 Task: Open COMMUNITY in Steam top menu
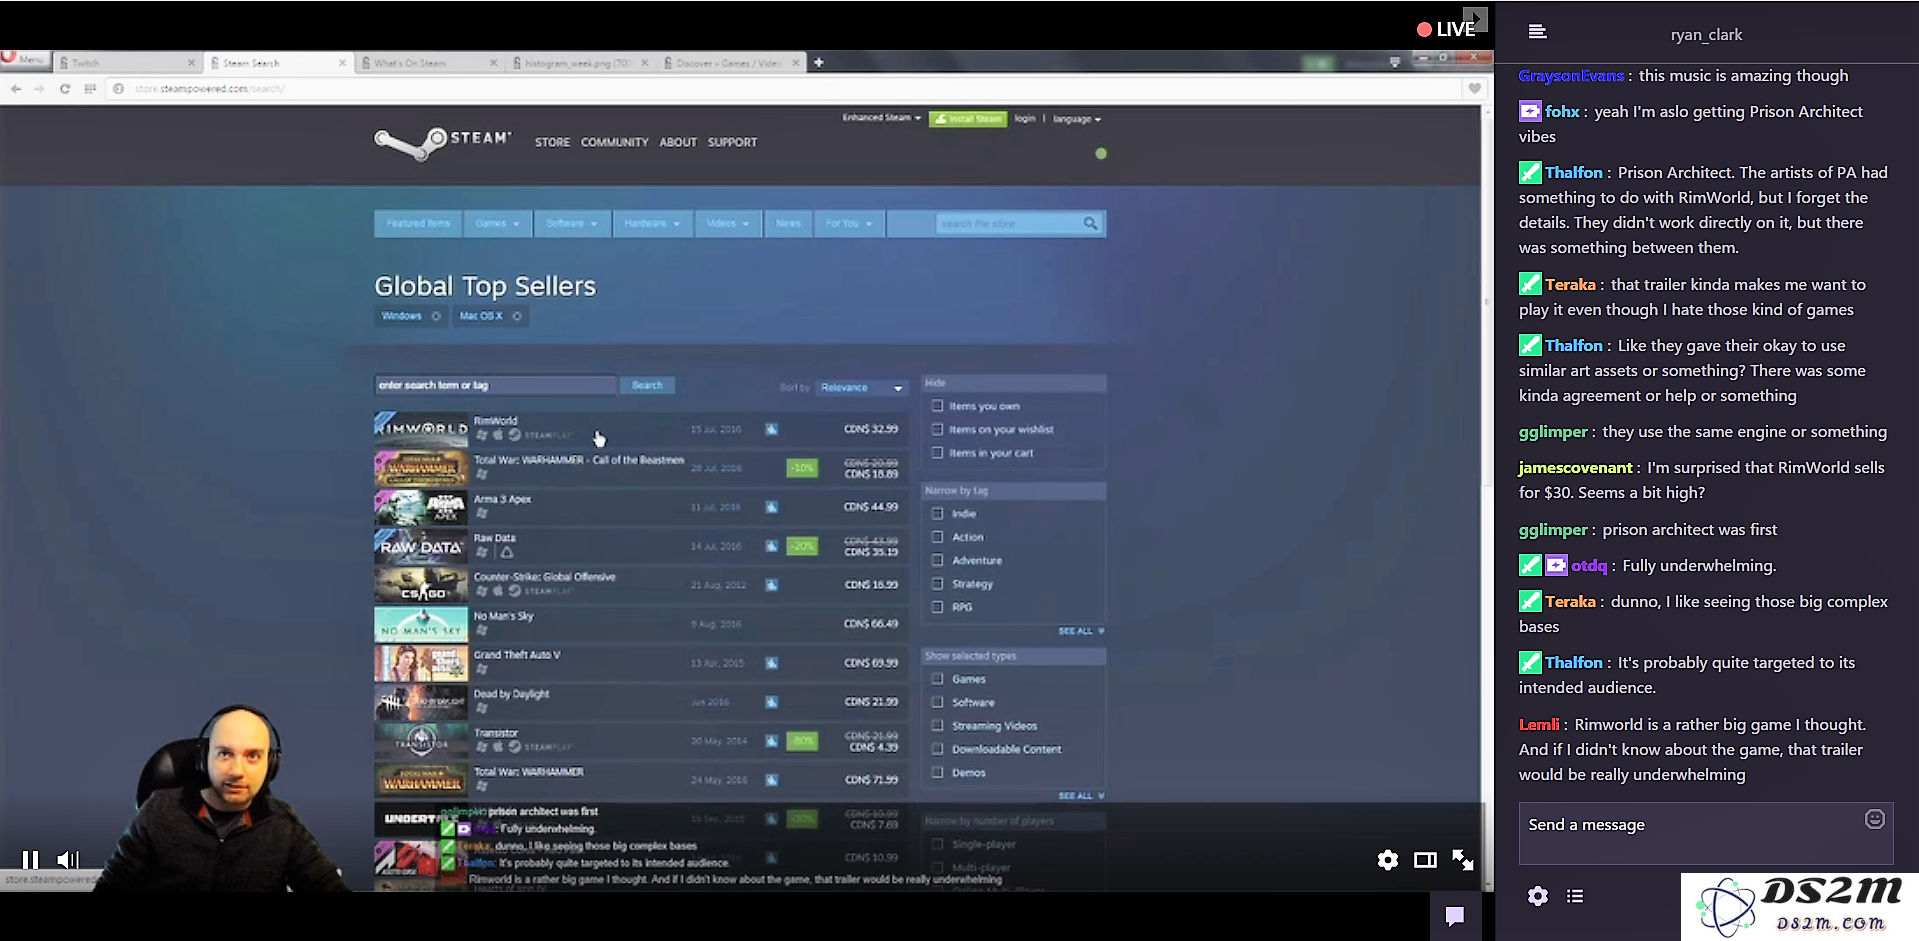pos(614,142)
